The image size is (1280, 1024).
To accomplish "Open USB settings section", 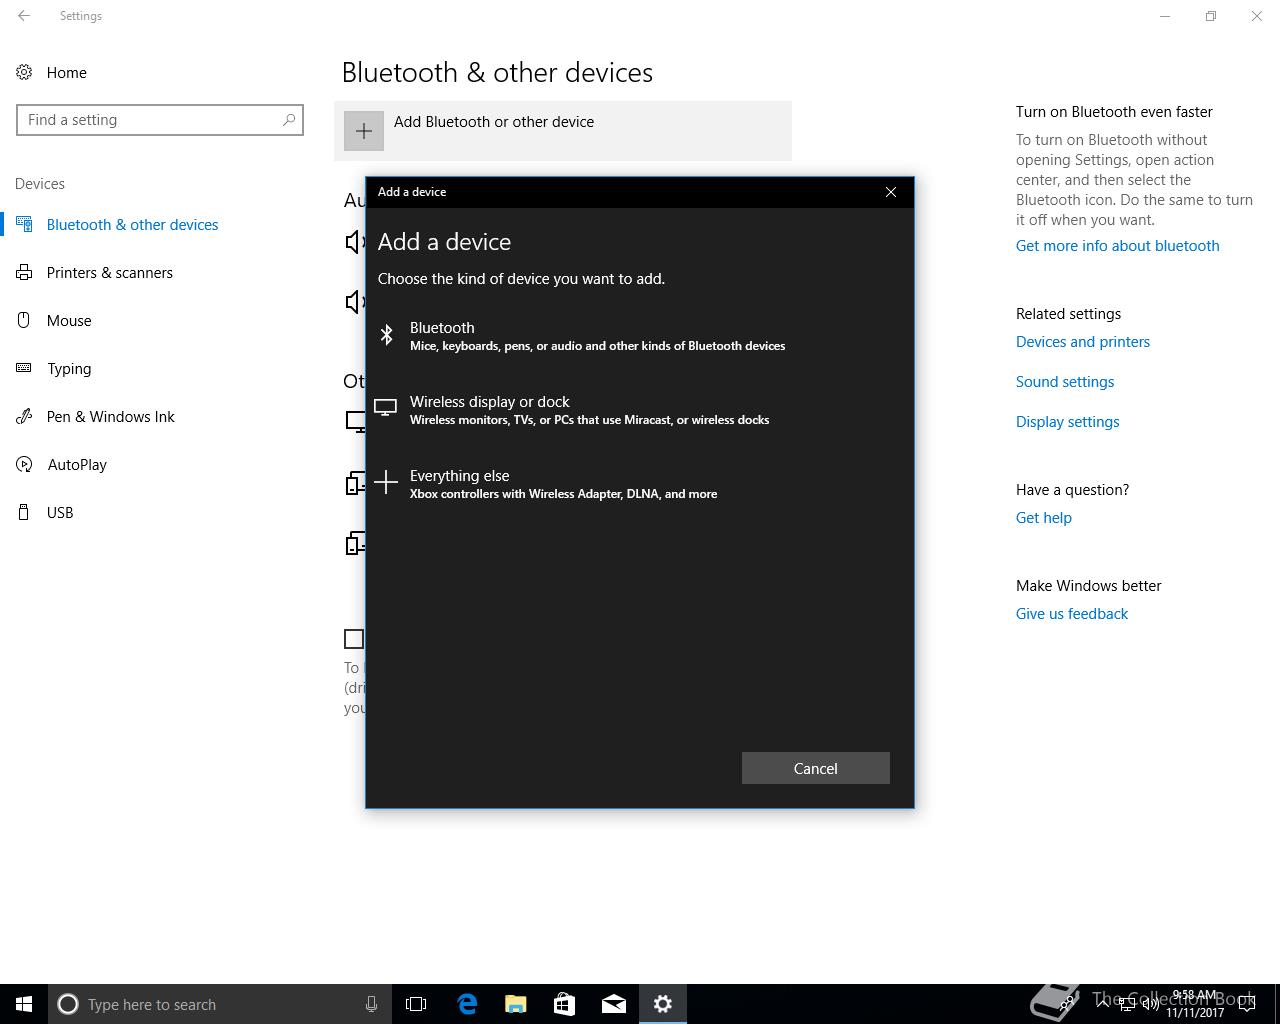I will click(x=60, y=513).
